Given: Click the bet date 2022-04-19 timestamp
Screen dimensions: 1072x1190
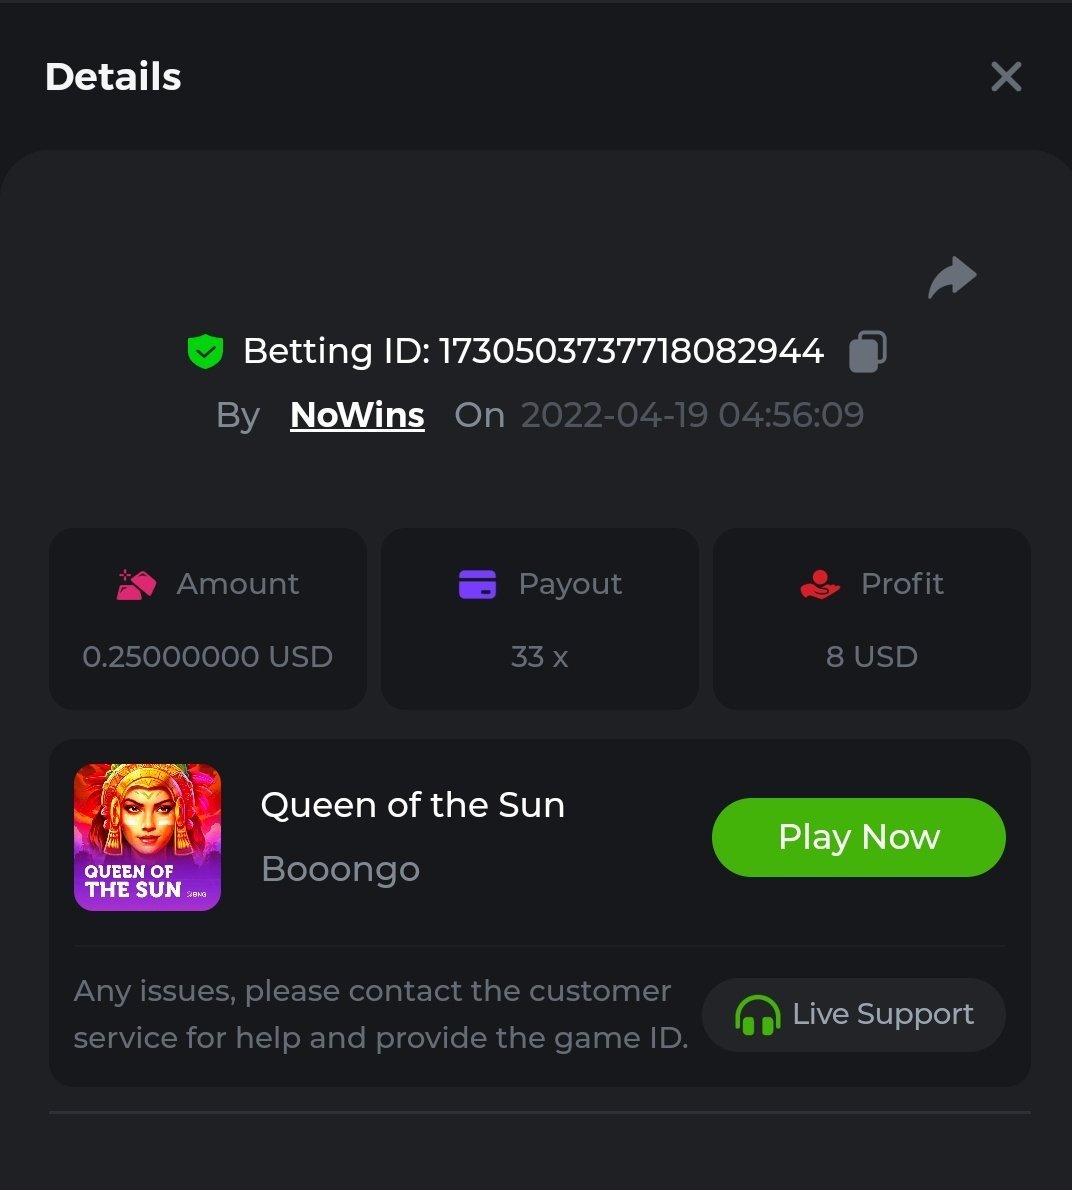Looking at the screenshot, I should [692, 415].
